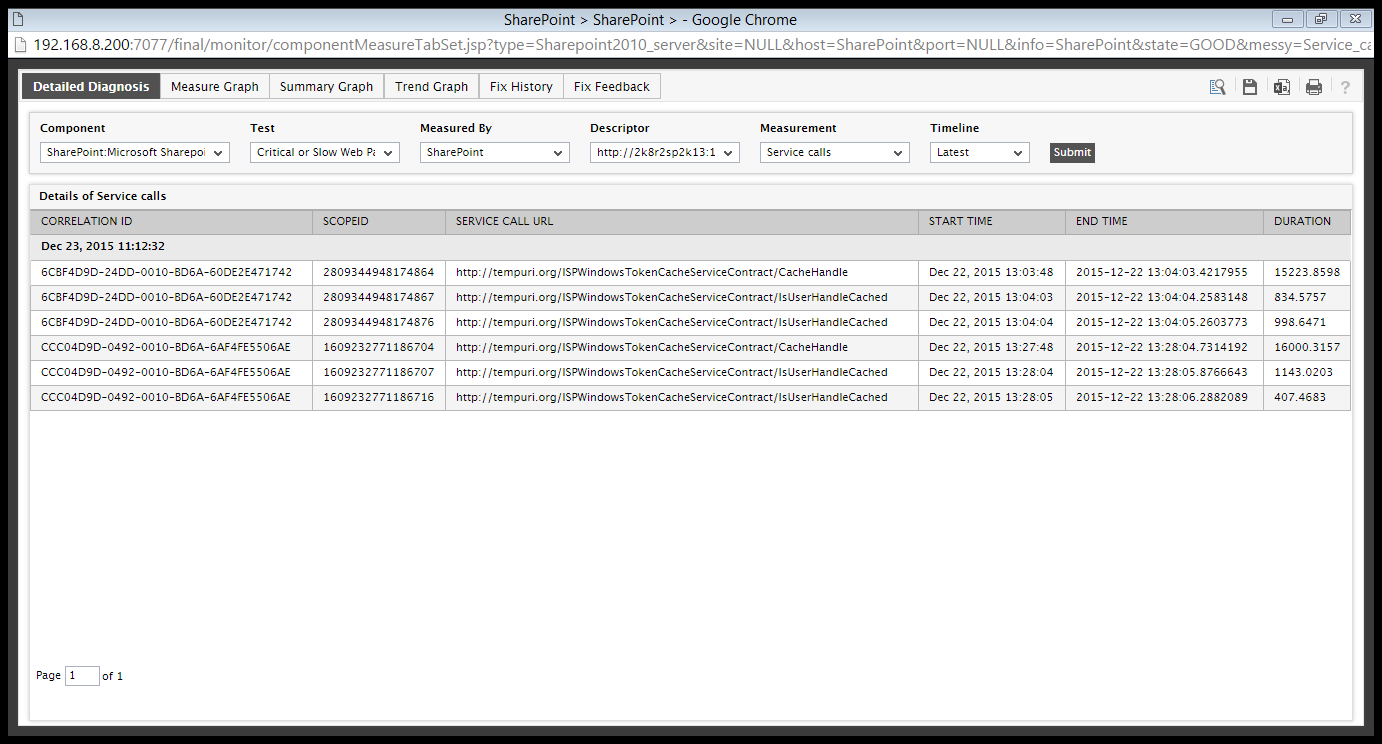Click the Details of Service calls heading
The width and height of the screenshot is (1382, 744).
[x=103, y=196]
